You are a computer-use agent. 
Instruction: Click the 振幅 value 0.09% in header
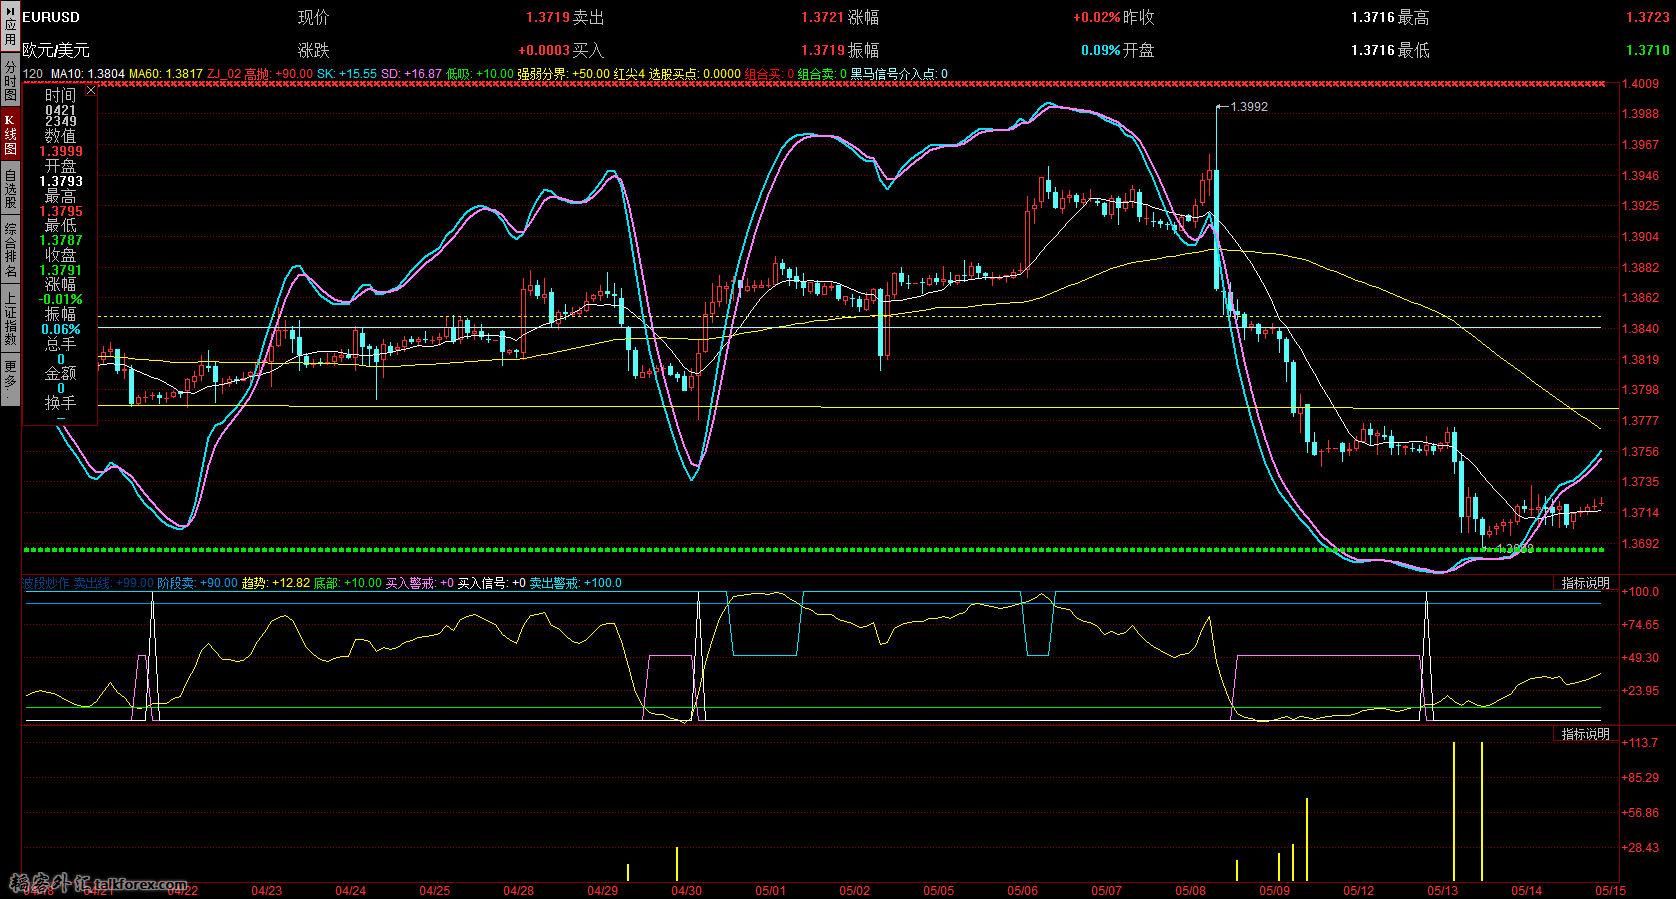pyautogui.click(x=1101, y=50)
